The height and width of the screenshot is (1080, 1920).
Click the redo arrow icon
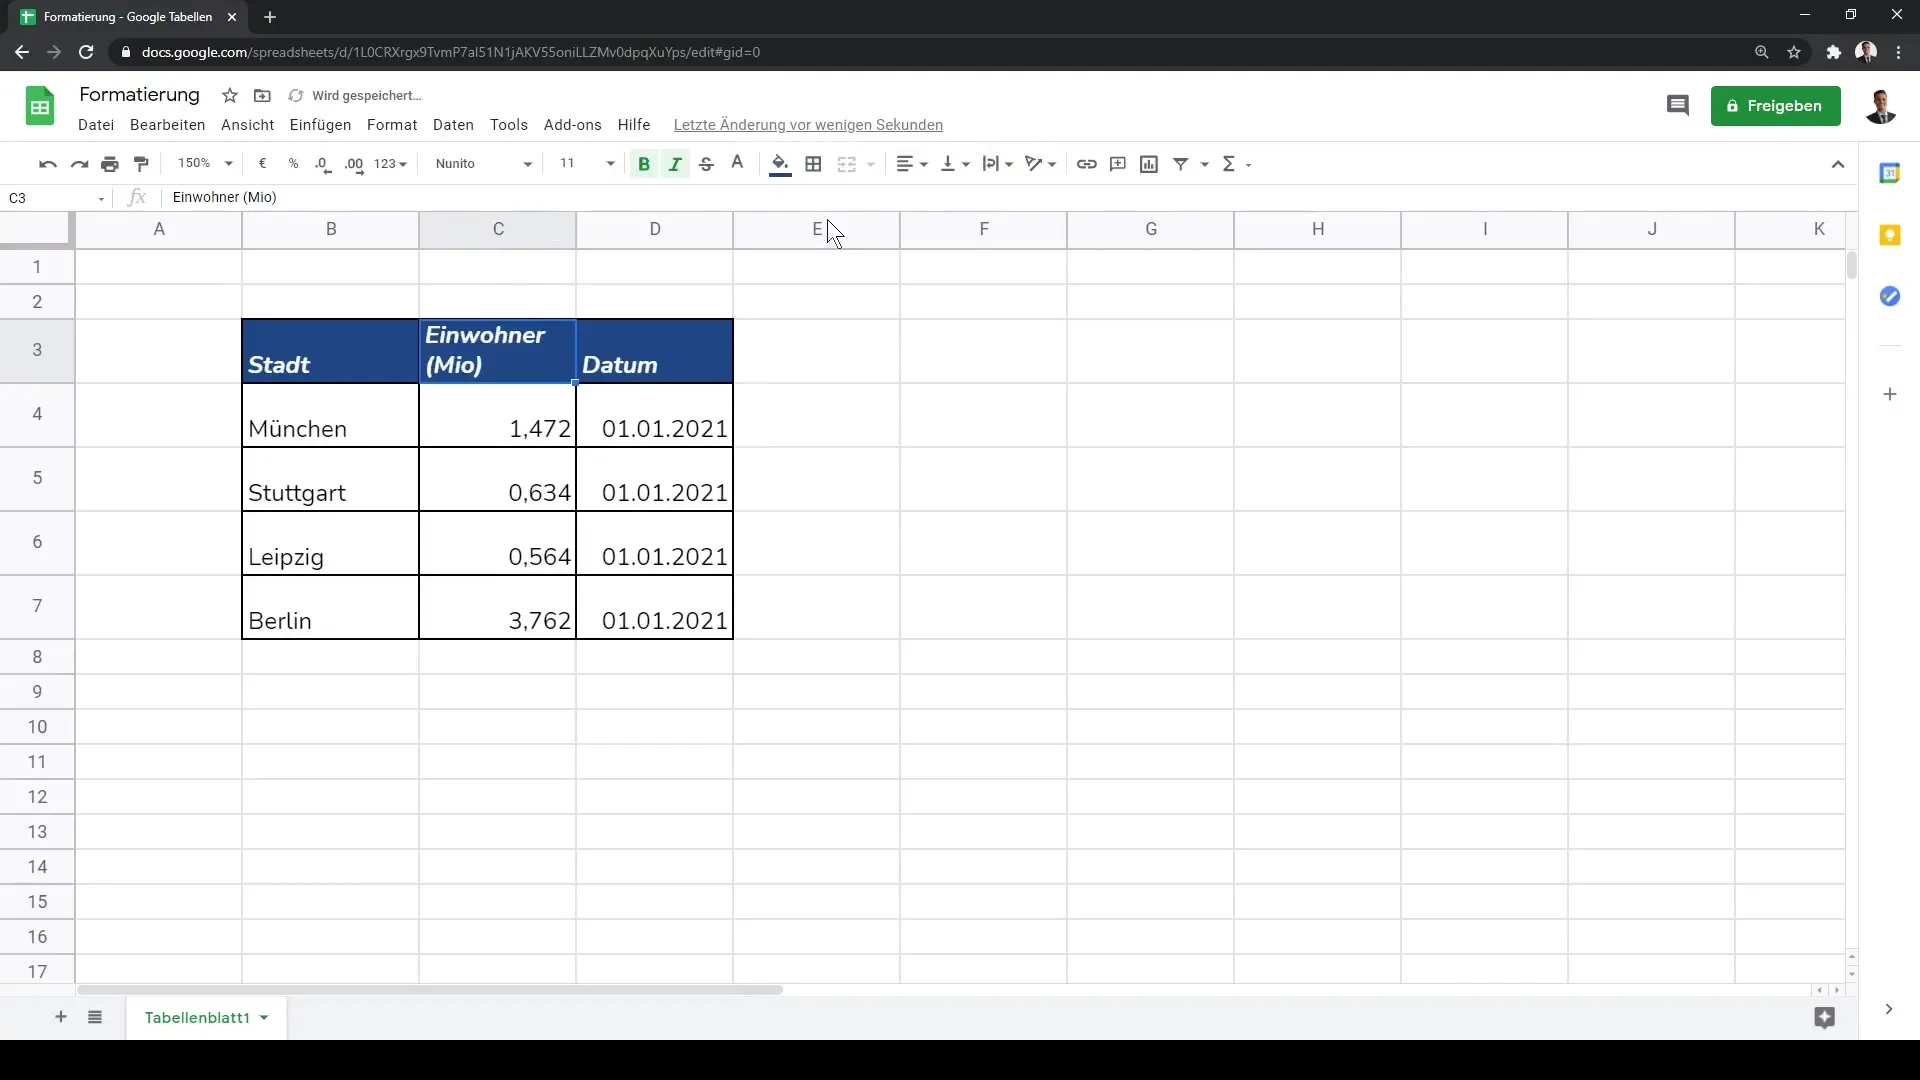coord(79,164)
